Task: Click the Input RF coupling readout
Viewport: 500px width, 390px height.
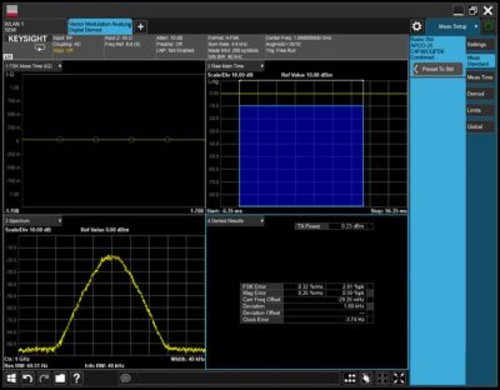Action: point(67,44)
